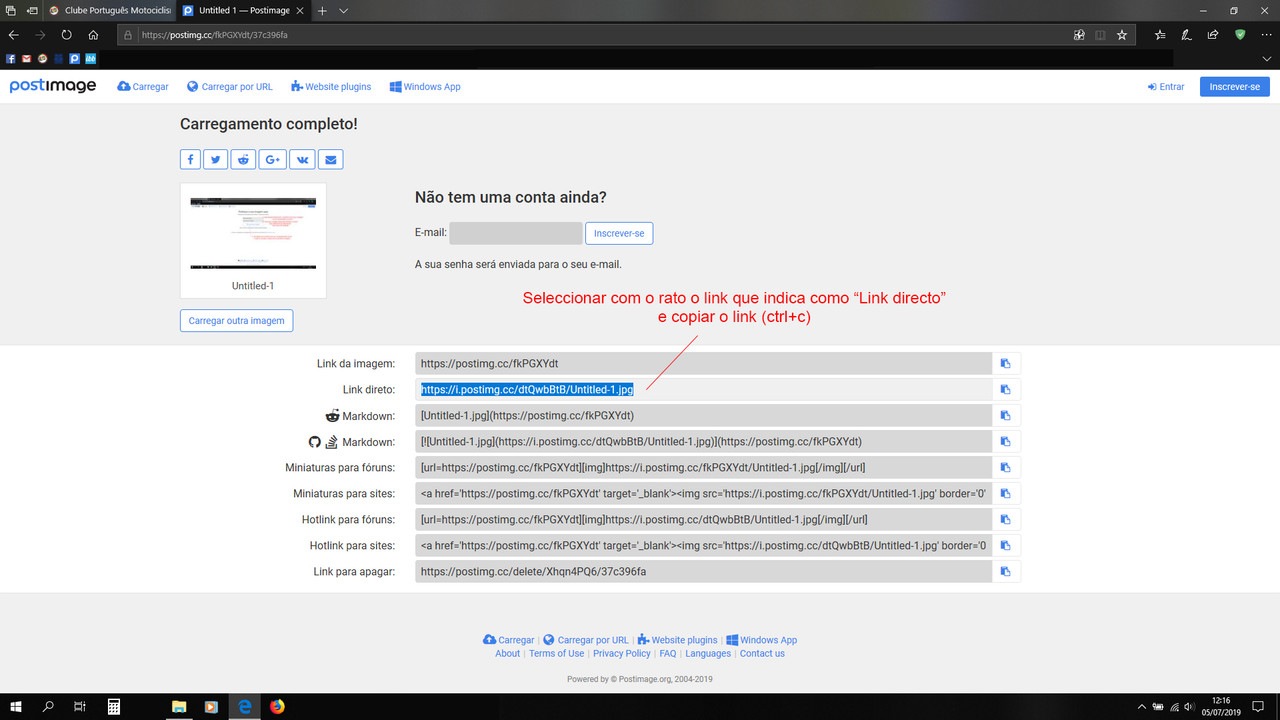Select the Link direto URL text
Image resolution: width=1280 pixels, height=720 pixels.
coord(527,389)
